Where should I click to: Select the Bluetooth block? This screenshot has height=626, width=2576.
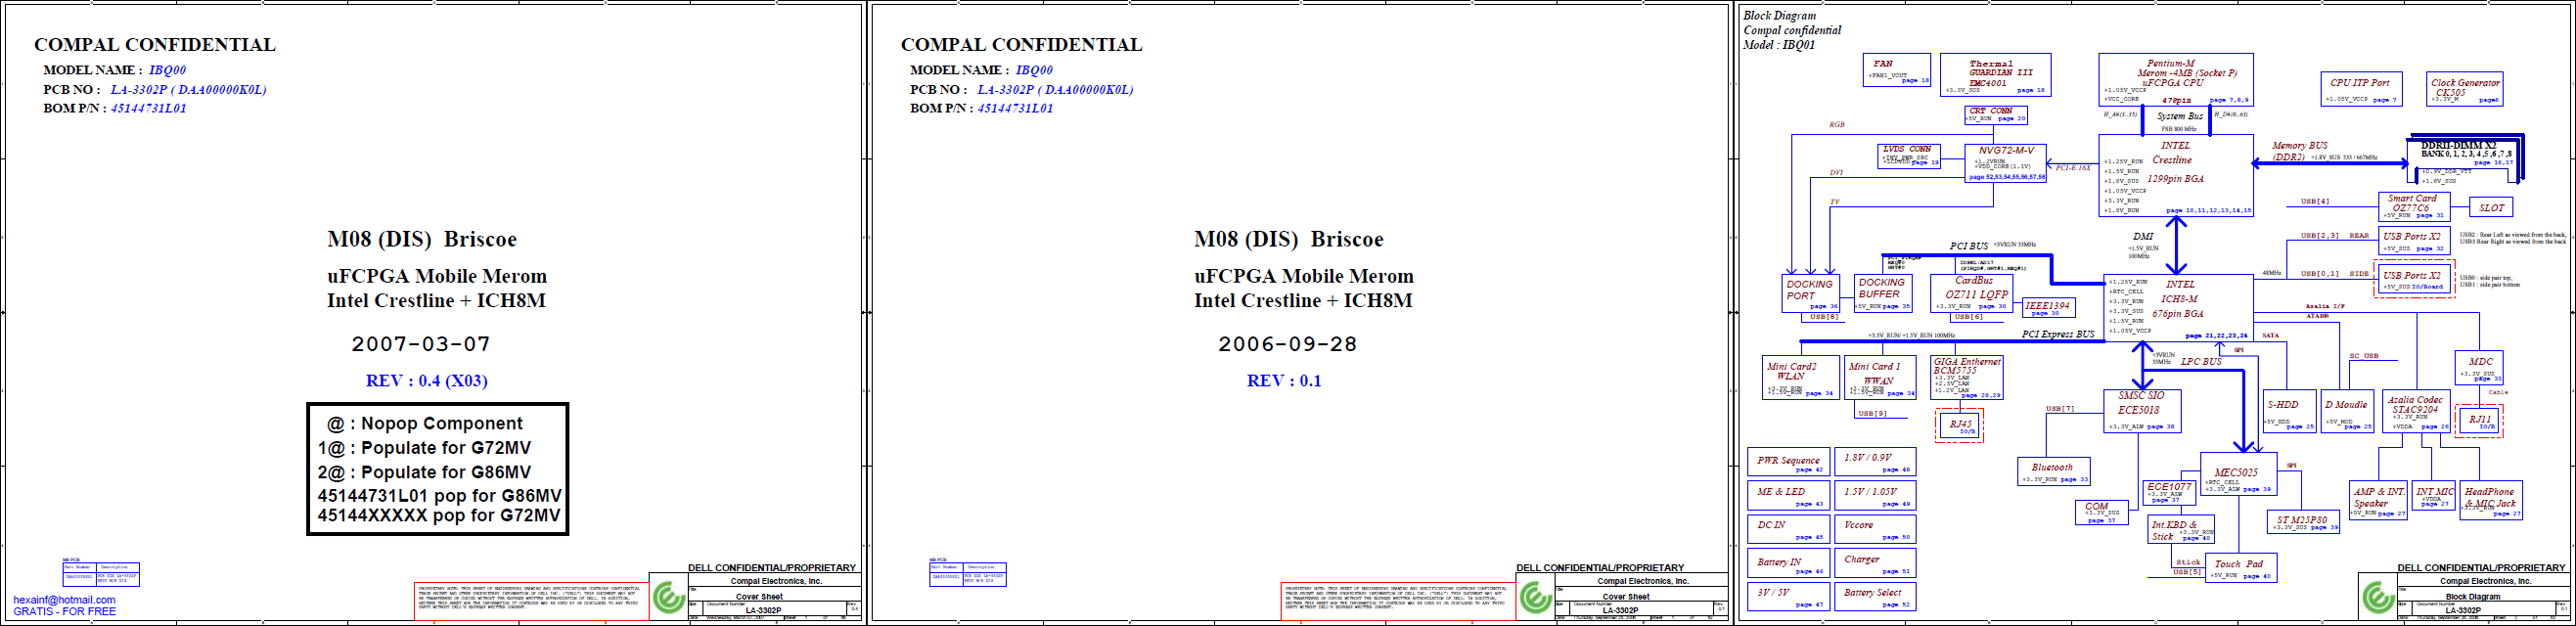coord(2054,472)
